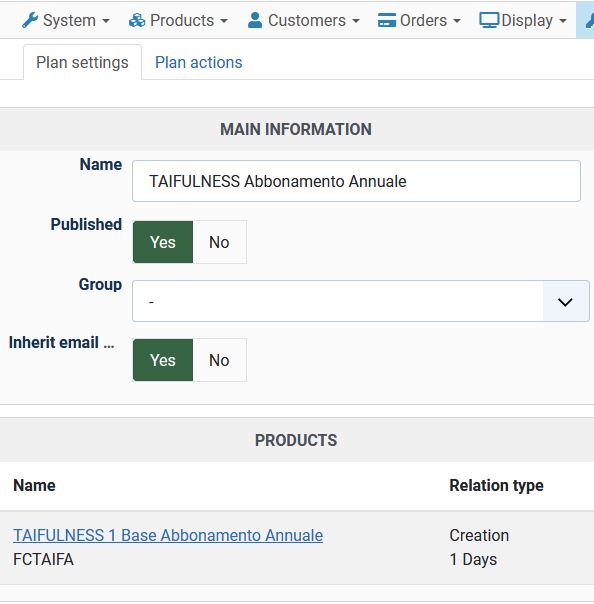Image resolution: width=594 pixels, height=604 pixels.
Task: Set Published to No
Action: 219,242
